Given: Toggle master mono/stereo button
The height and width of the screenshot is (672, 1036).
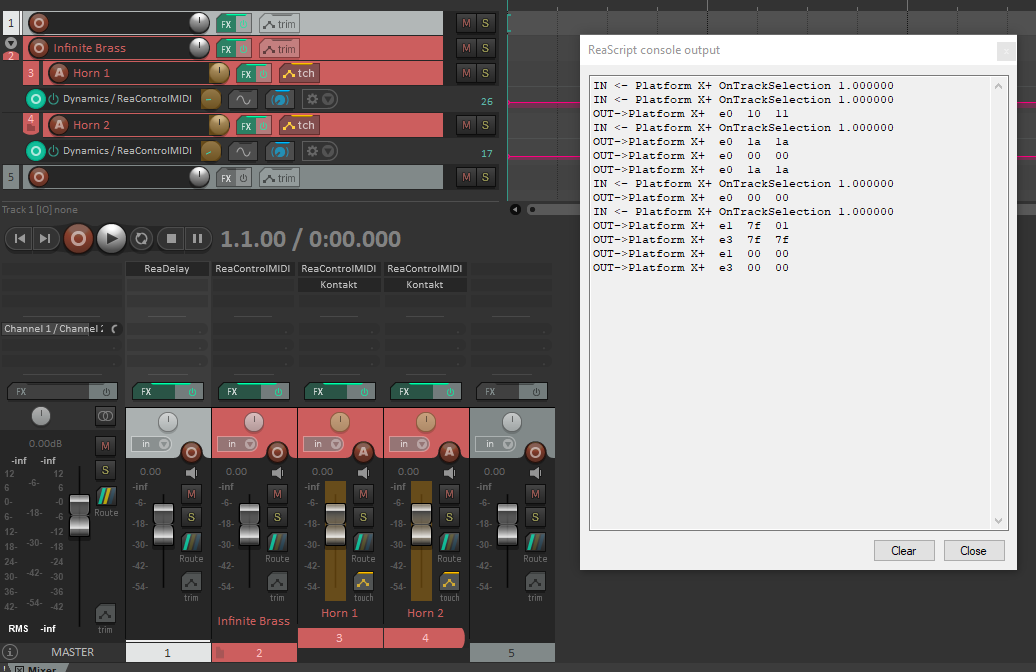Looking at the screenshot, I should (105, 416).
